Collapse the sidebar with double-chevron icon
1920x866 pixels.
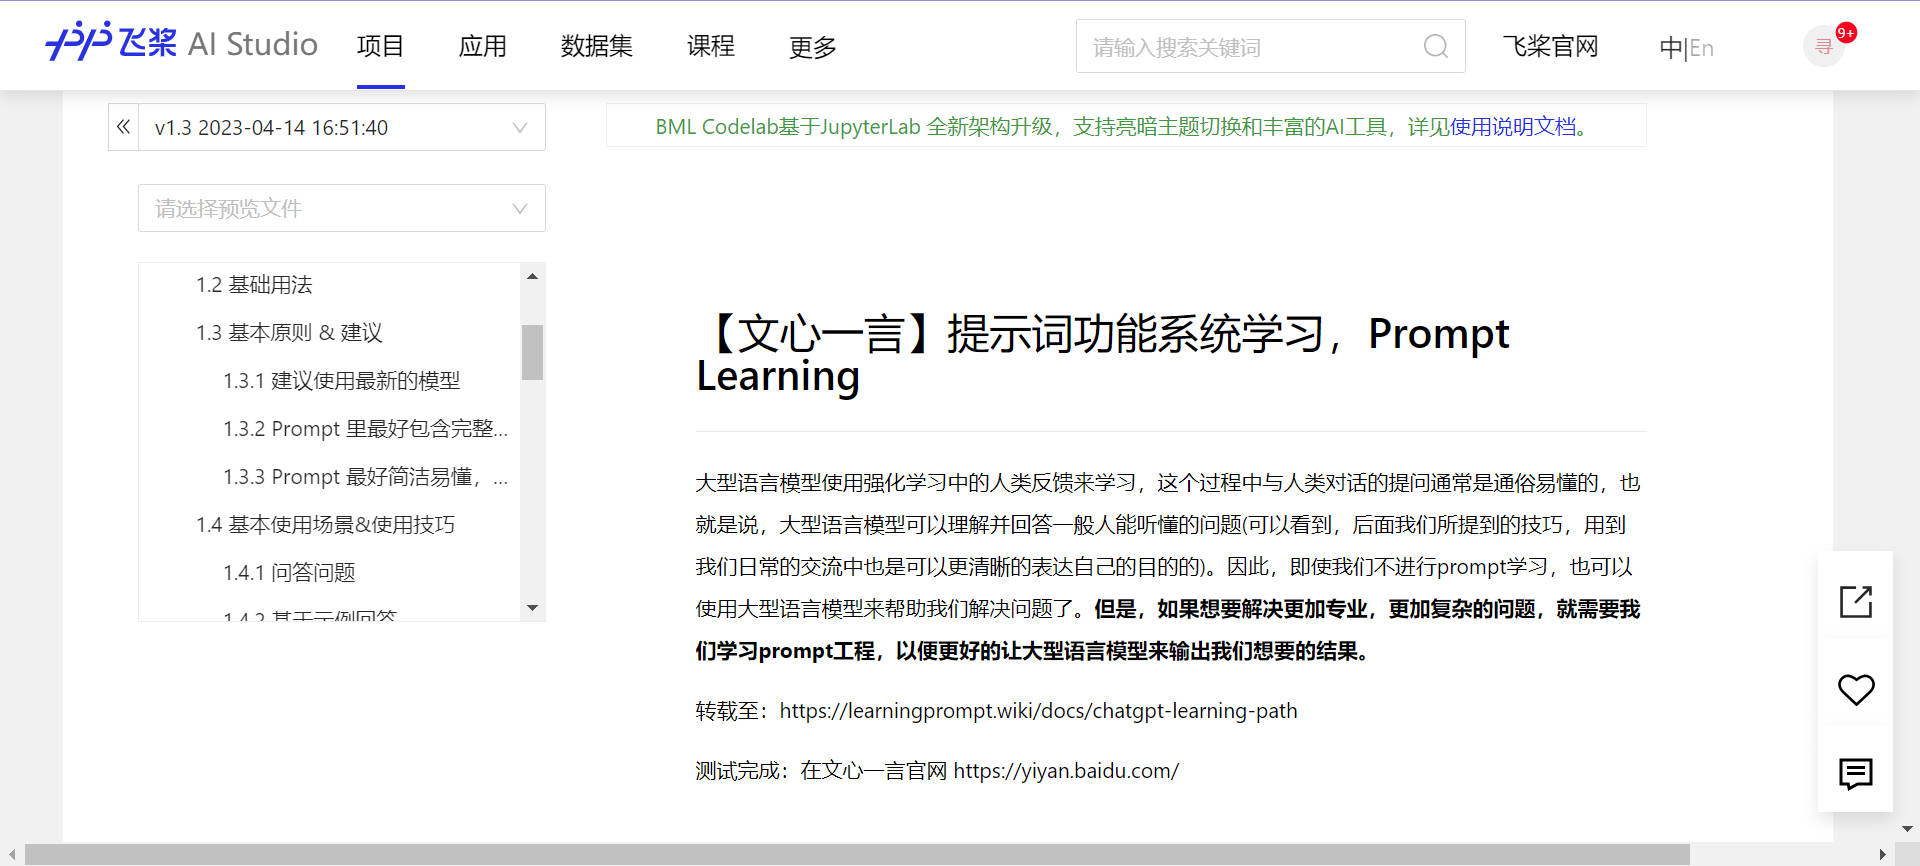tap(123, 127)
